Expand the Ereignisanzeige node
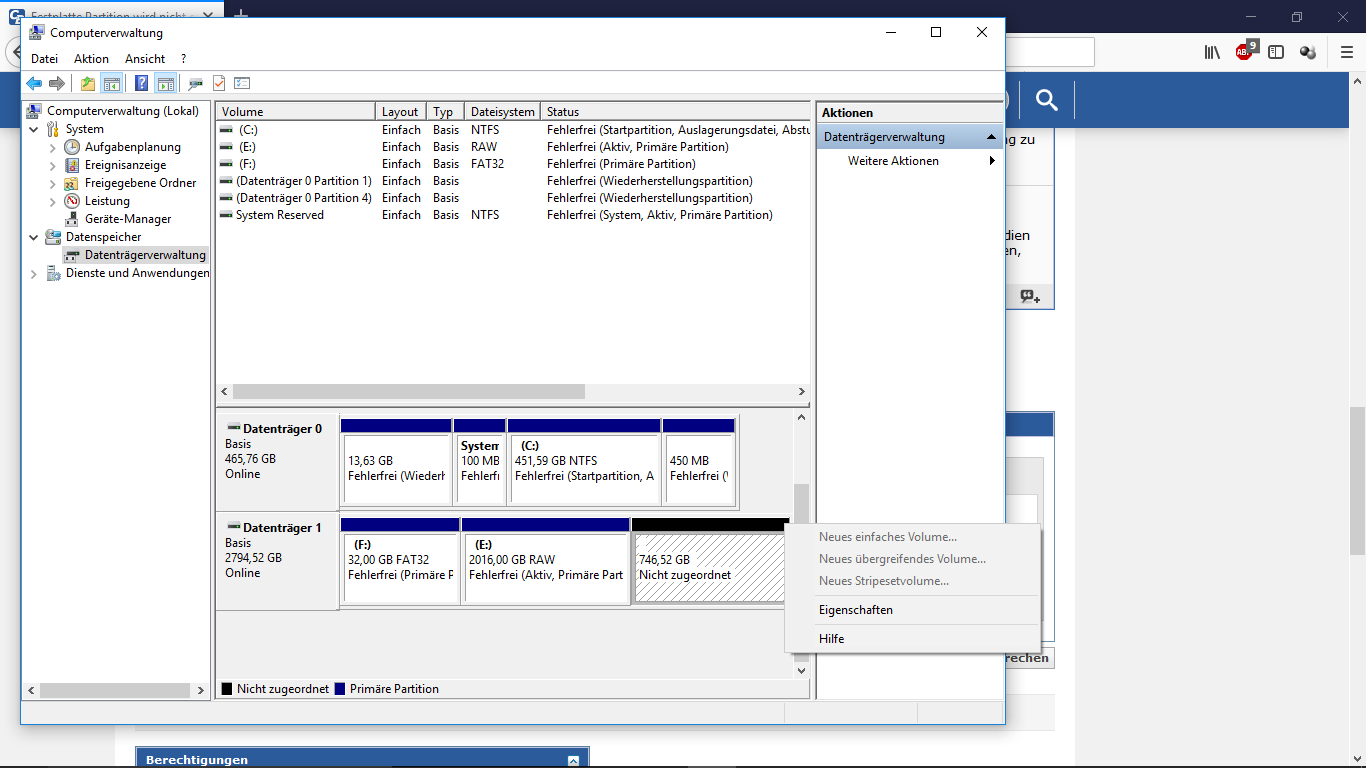The height and width of the screenshot is (768, 1366). 53,165
